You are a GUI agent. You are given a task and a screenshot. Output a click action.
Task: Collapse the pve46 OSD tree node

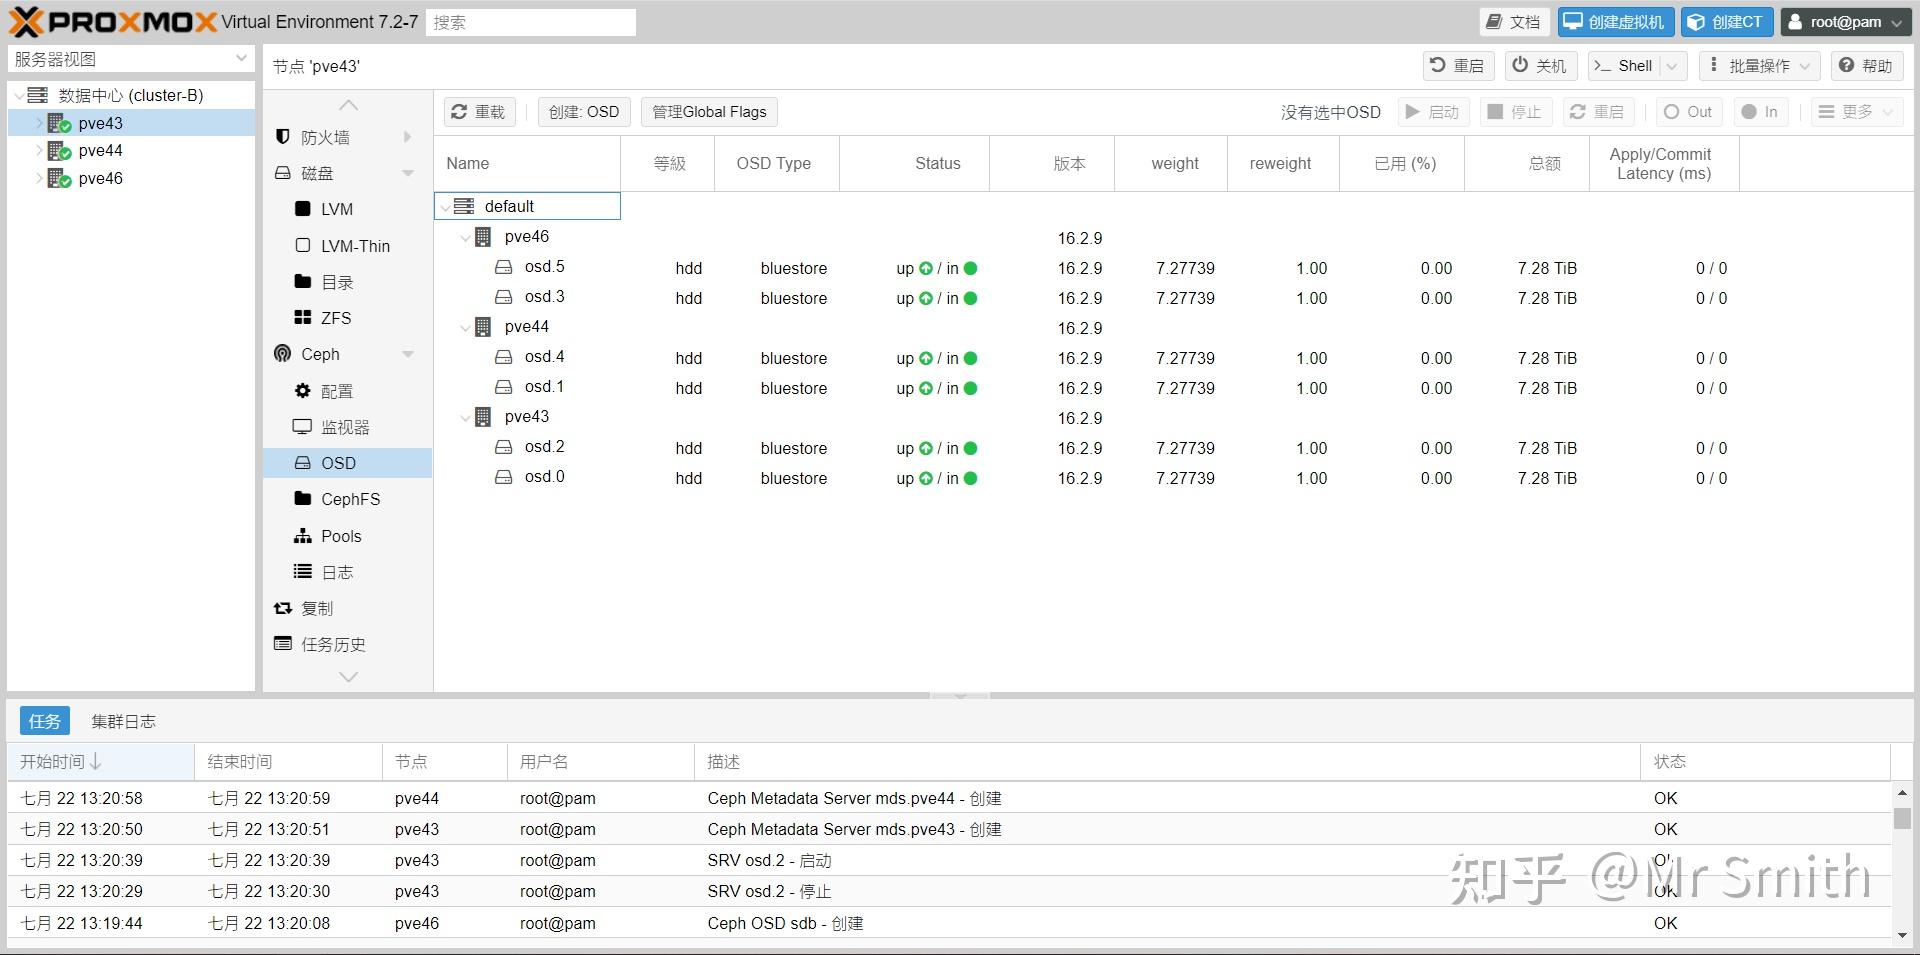pos(465,238)
